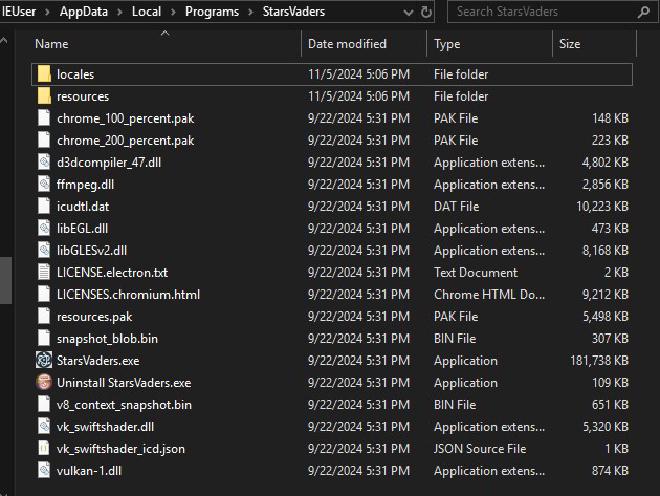Select the locales folder icon
Viewport: 660px width, 496px height.
pyautogui.click(x=44, y=74)
